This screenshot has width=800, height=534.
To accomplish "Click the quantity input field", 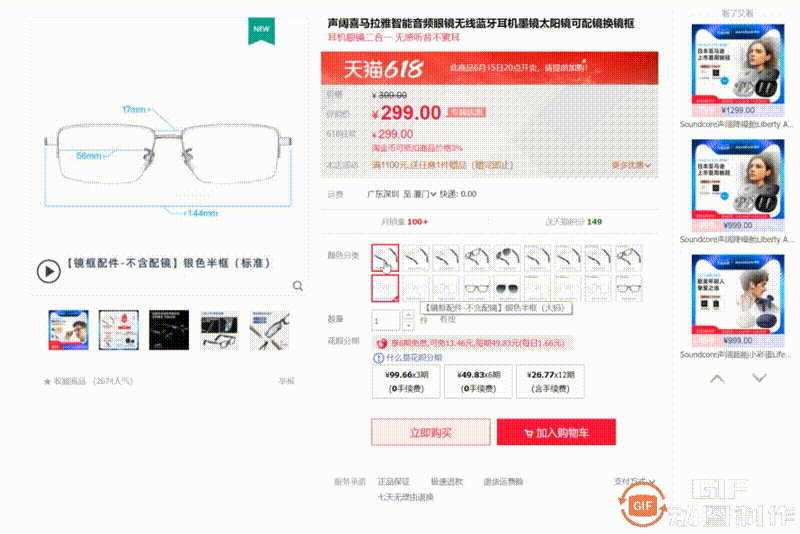I will (x=386, y=321).
